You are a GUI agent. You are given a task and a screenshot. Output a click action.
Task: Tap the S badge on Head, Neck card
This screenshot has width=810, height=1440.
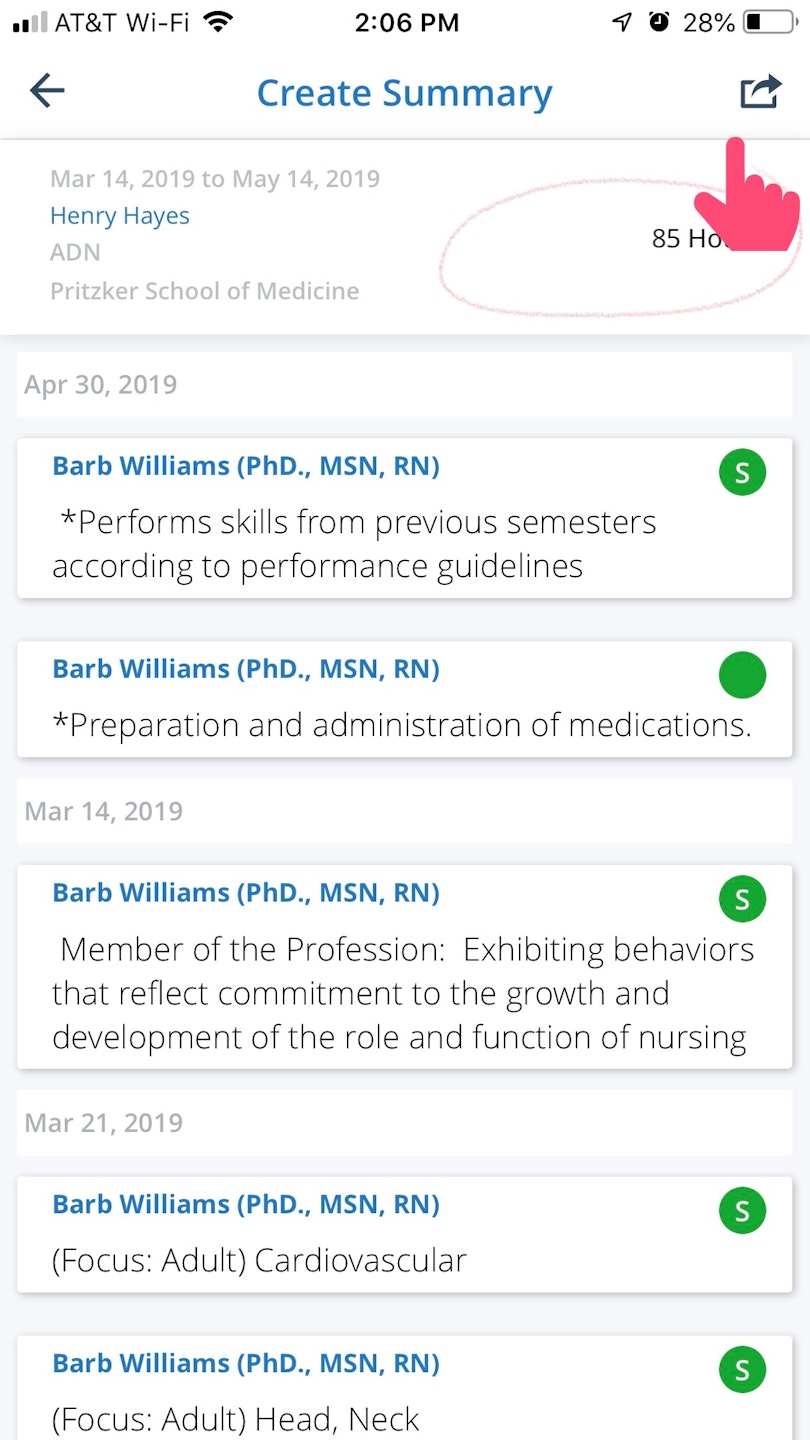[742, 1370]
